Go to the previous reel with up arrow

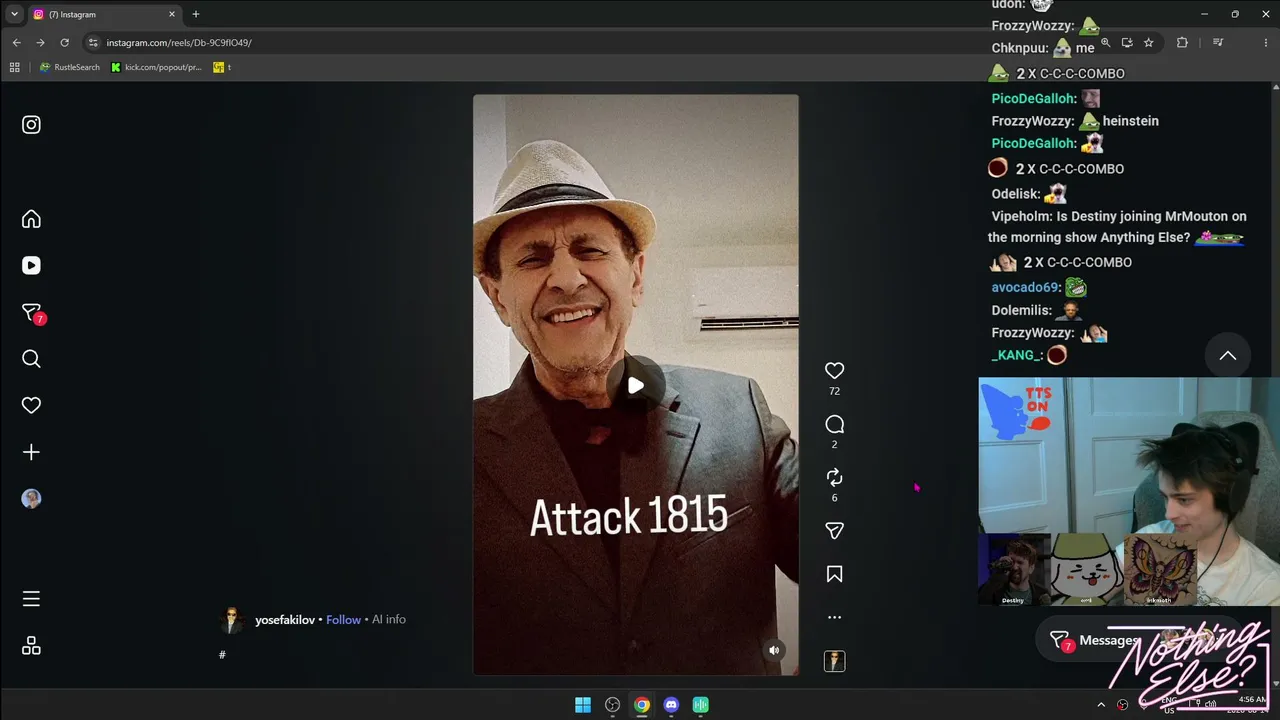pyautogui.click(x=1228, y=356)
